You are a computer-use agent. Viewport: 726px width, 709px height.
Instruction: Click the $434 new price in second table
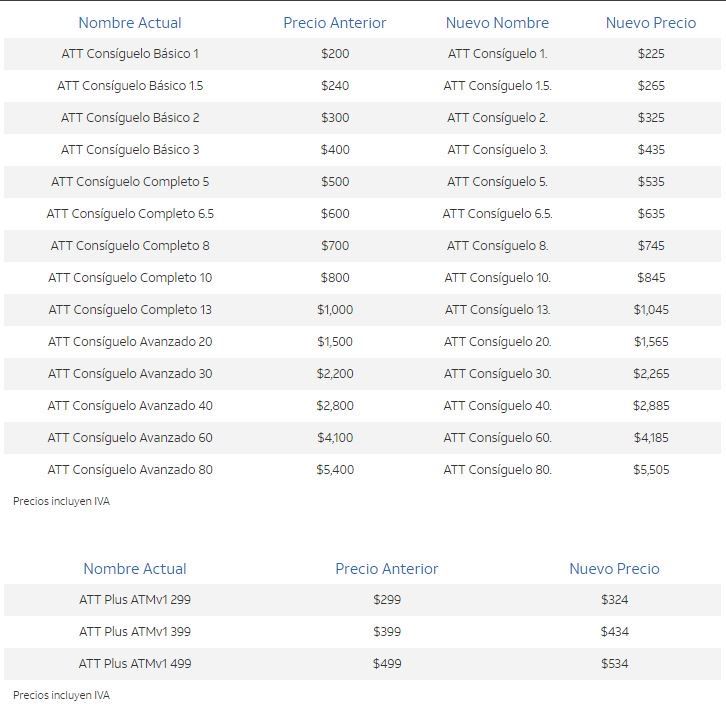tap(614, 632)
